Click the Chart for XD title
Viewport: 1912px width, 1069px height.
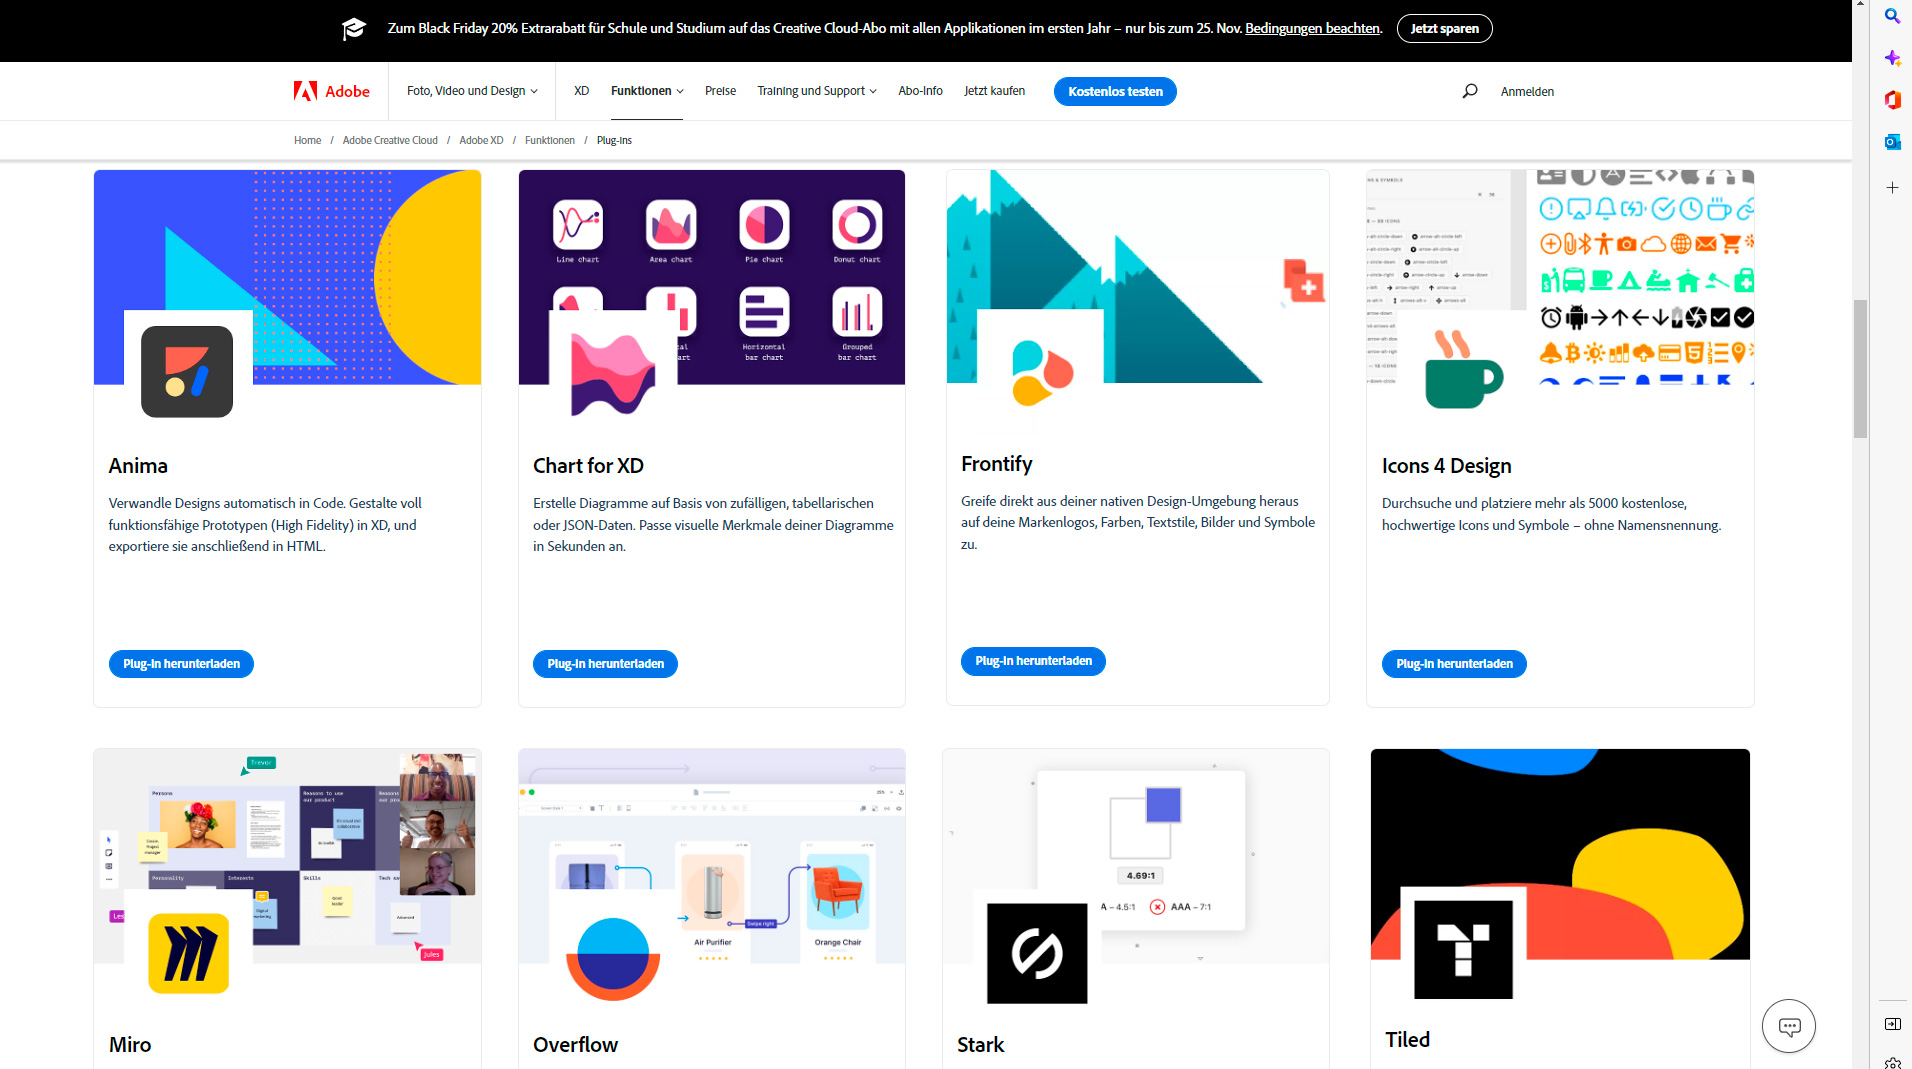(588, 466)
